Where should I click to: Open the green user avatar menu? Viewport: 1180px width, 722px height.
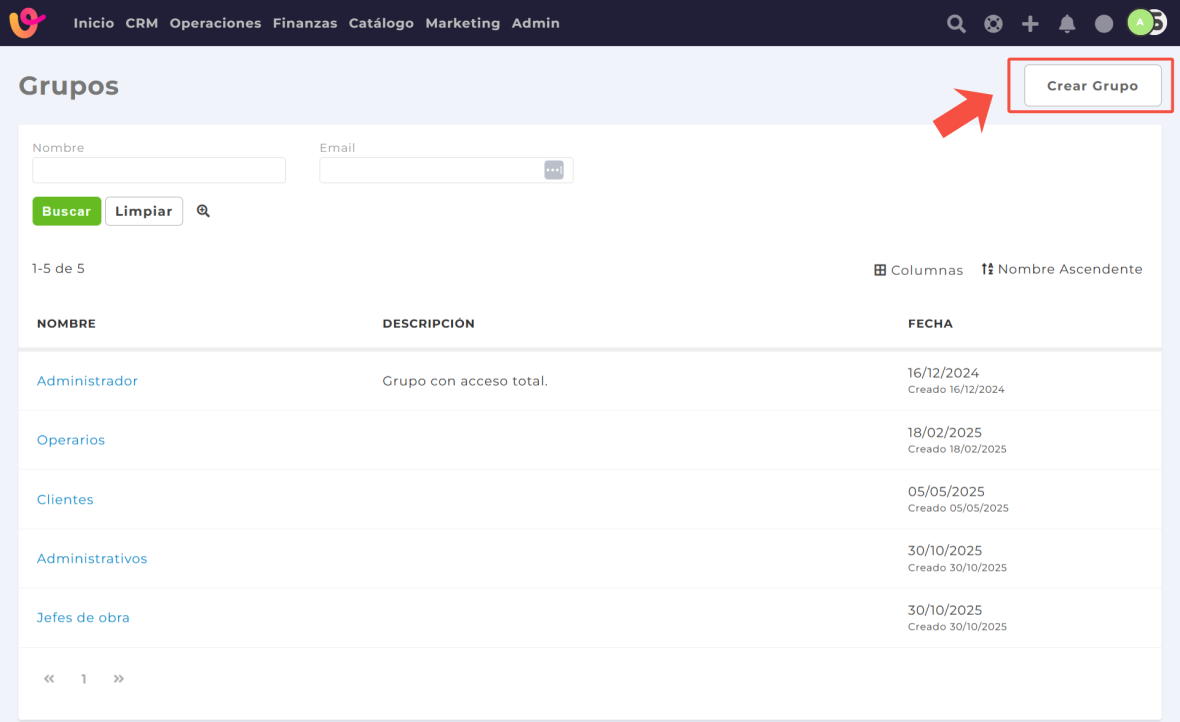coord(1140,22)
